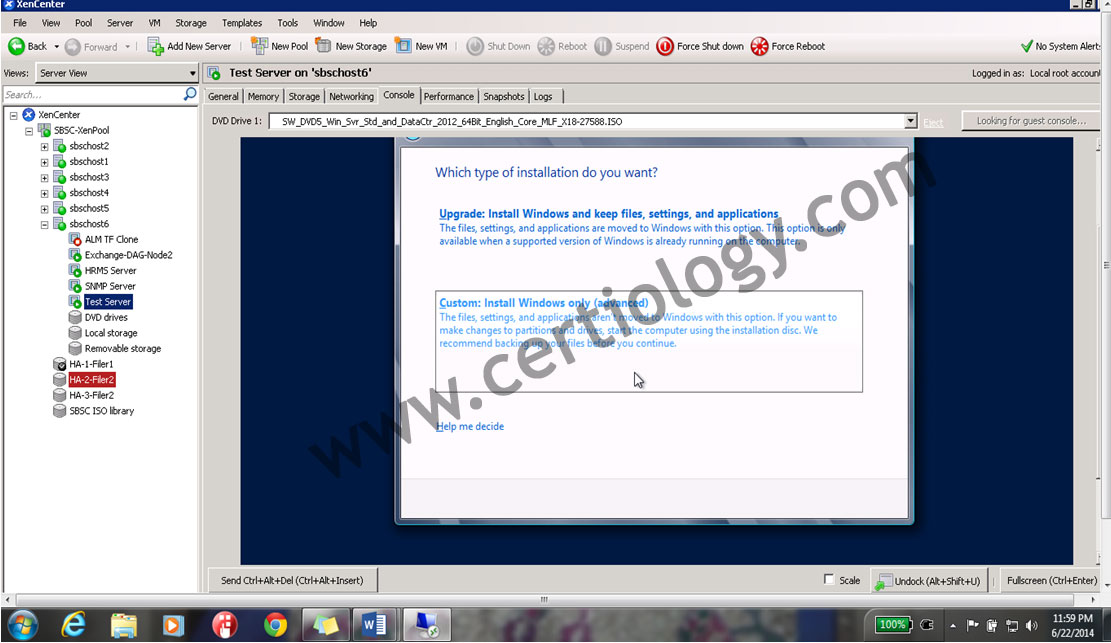Click the New Storage toolbar icon
The height and width of the screenshot is (643, 1111).
click(x=324, y=46)
